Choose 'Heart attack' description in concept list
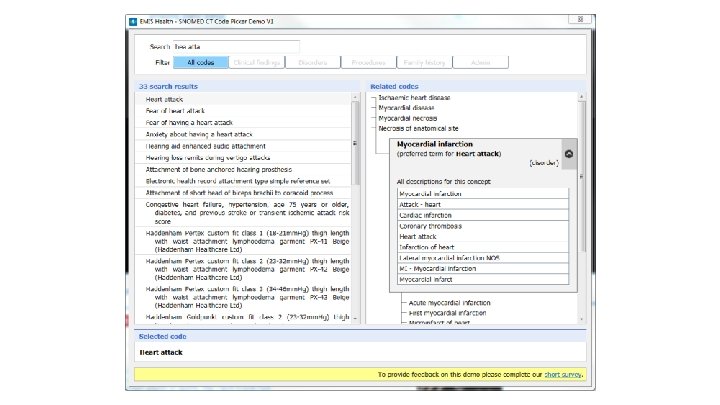The image size is (720, 405). [483, 236]
